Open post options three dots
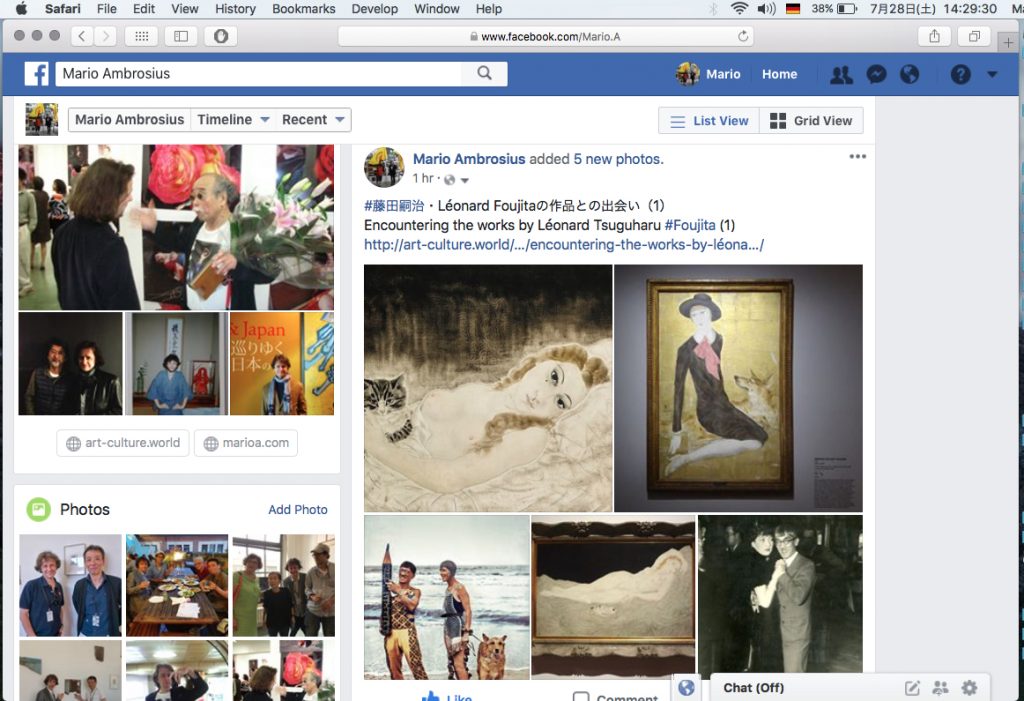 [857, 156]
